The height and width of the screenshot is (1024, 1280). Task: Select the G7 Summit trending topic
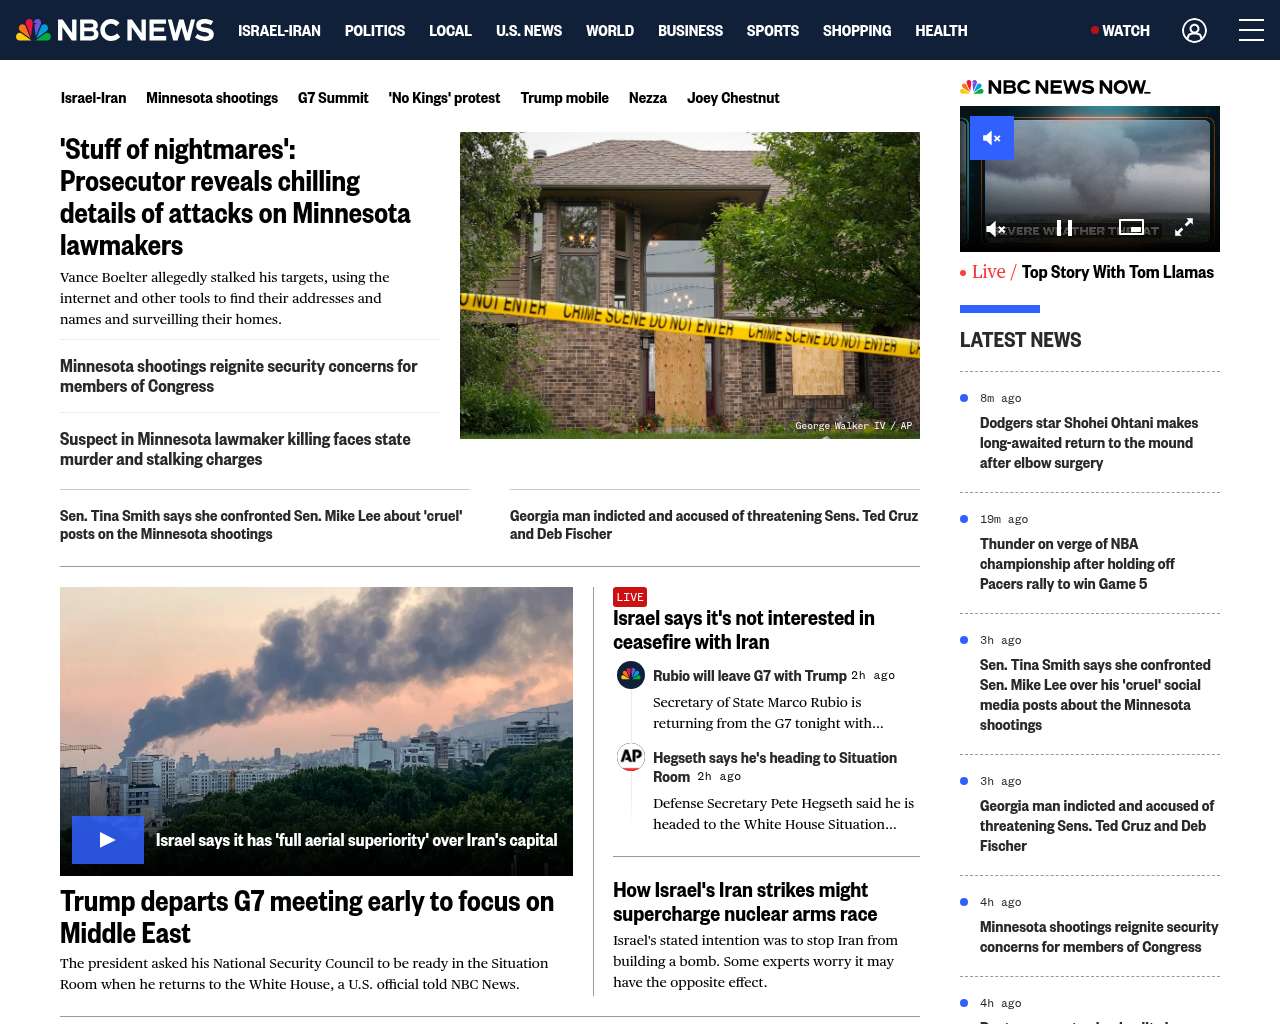coord(333,97)
